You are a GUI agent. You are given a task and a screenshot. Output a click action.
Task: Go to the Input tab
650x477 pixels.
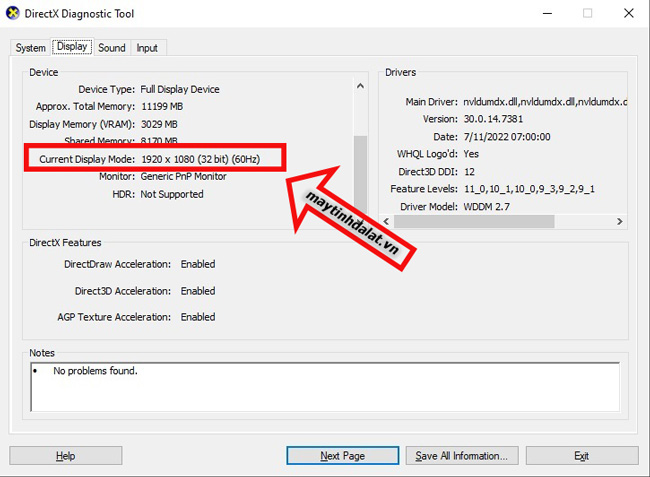pos(147,48)
